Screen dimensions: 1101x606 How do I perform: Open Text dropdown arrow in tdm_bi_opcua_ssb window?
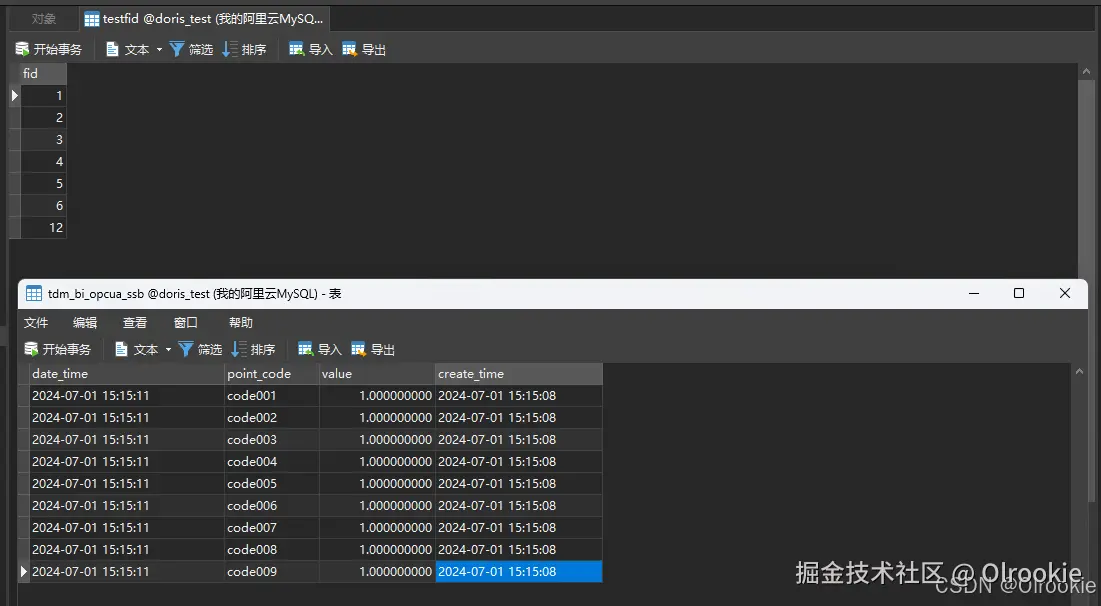(x=169, y=349)
